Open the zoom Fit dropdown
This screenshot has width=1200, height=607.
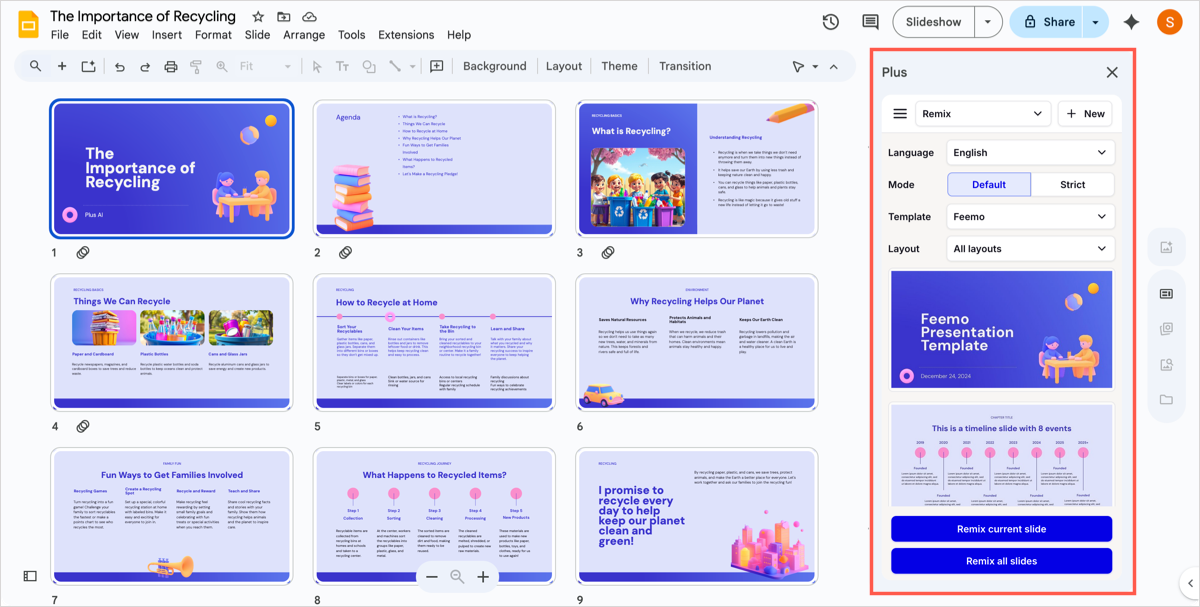[x=265, y=66]
